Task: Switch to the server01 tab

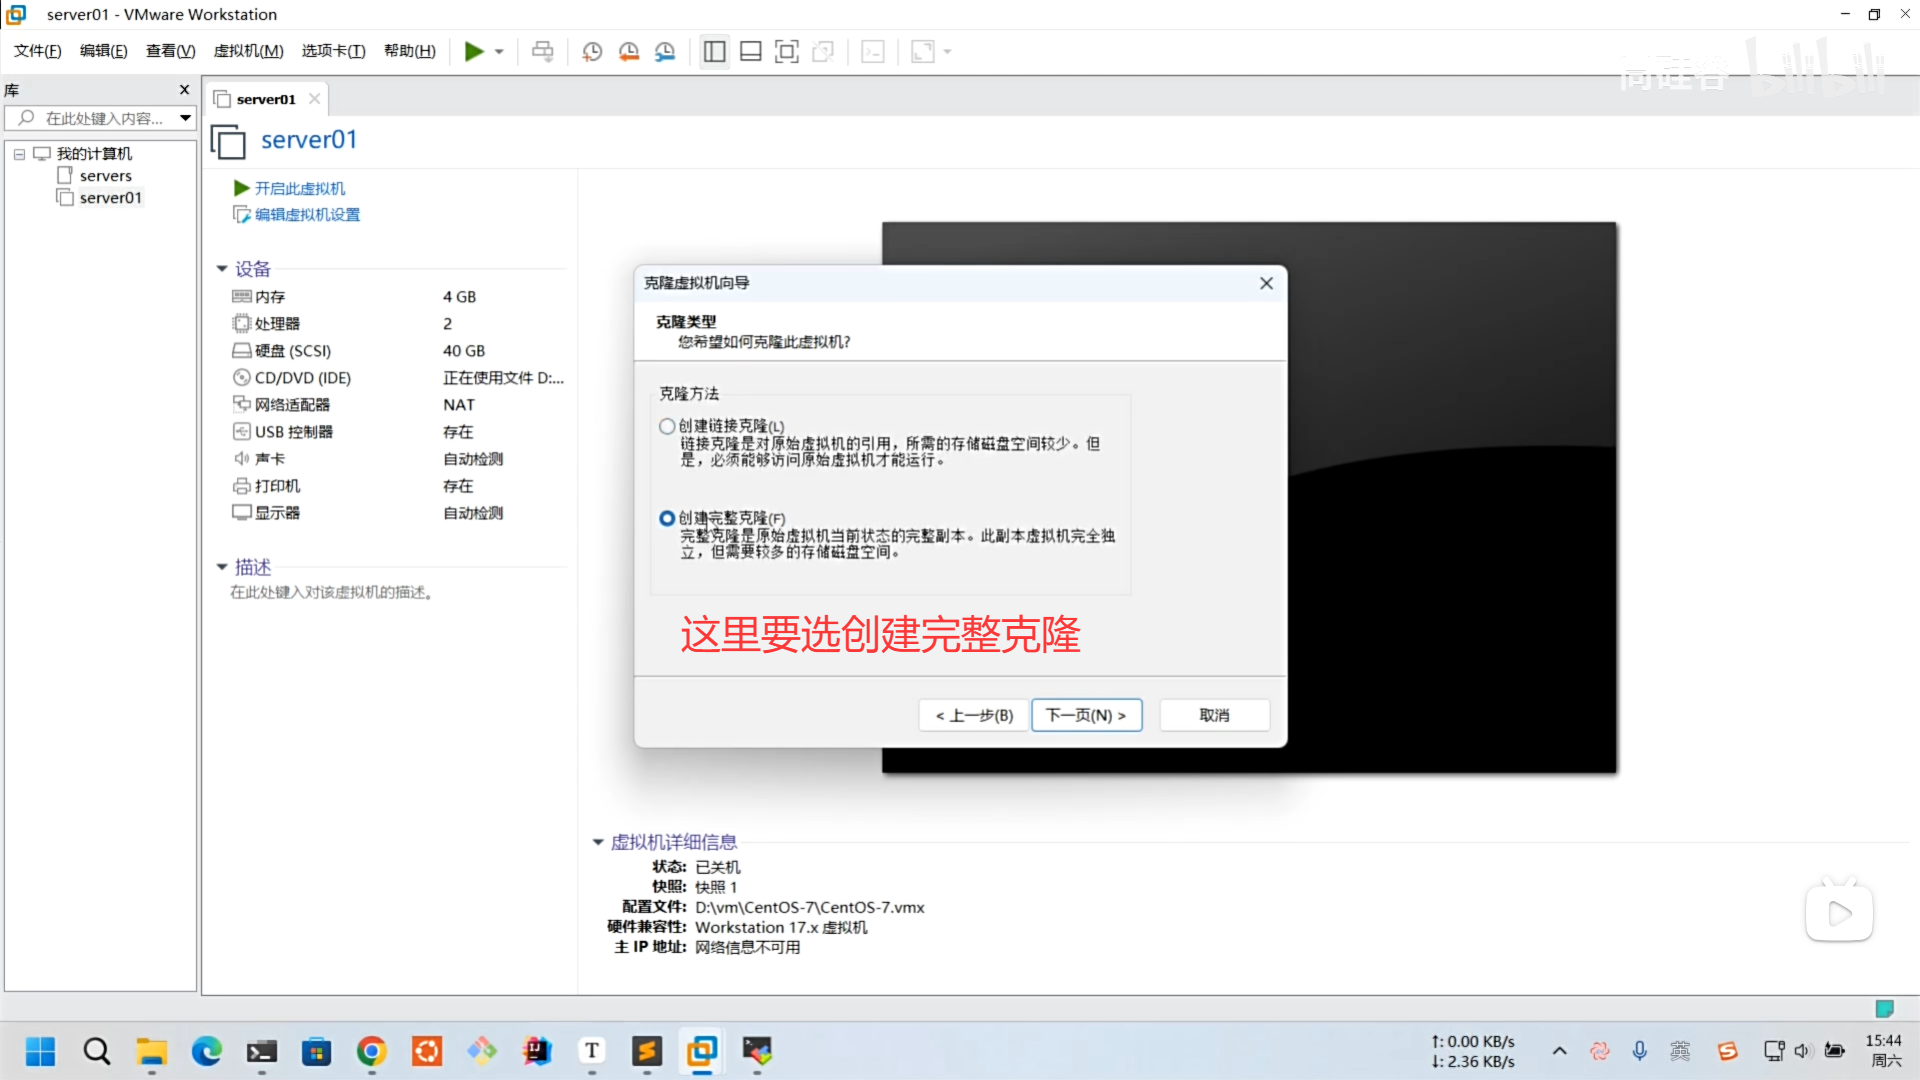Action: click(266, 99)
